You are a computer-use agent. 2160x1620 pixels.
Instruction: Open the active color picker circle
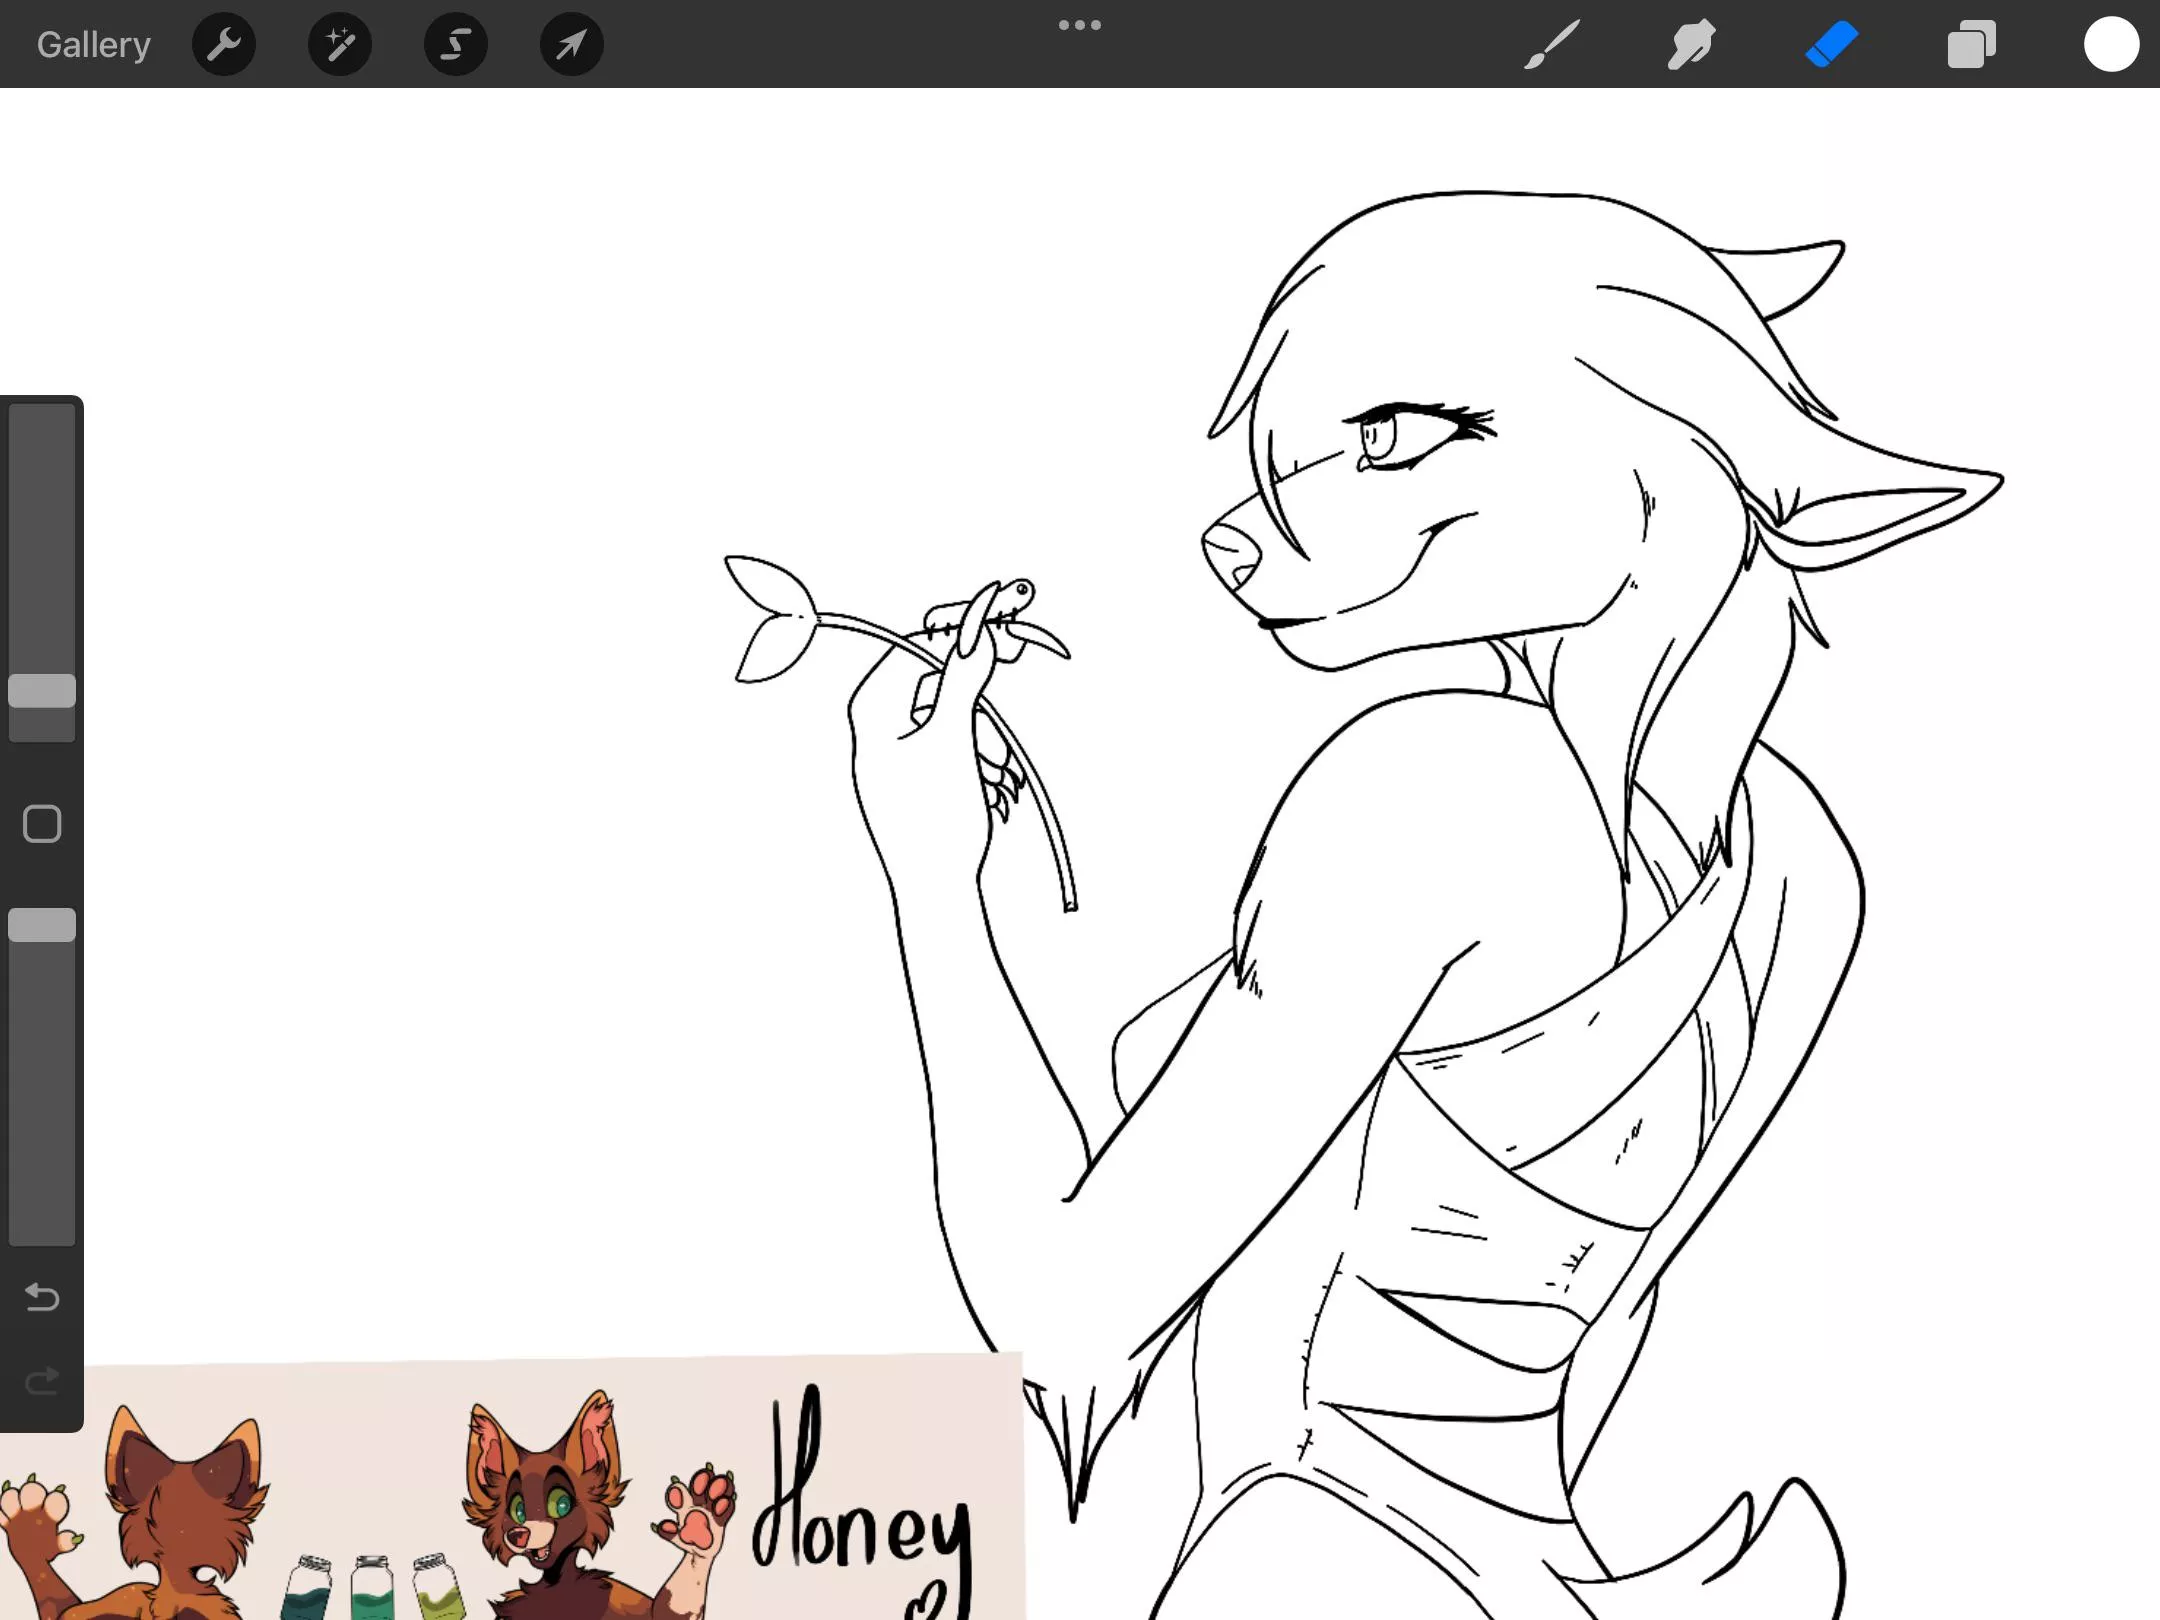pyautogui.click(x=2111, y=45)
